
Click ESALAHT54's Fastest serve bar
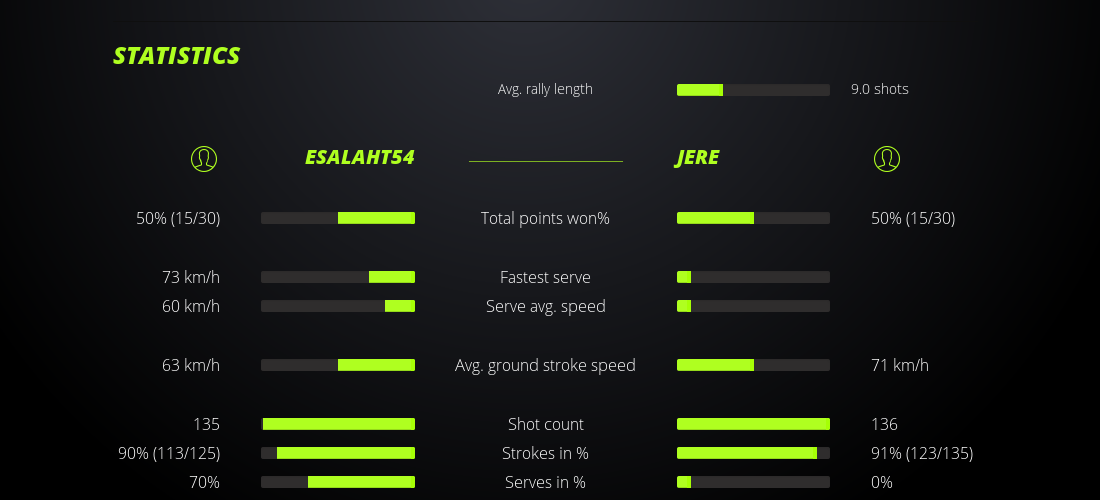click(338, 277)
